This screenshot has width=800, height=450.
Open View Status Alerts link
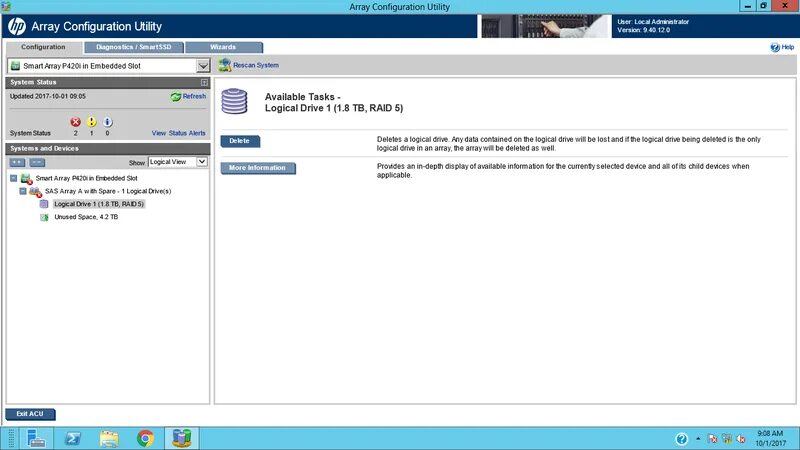[179, 133]
